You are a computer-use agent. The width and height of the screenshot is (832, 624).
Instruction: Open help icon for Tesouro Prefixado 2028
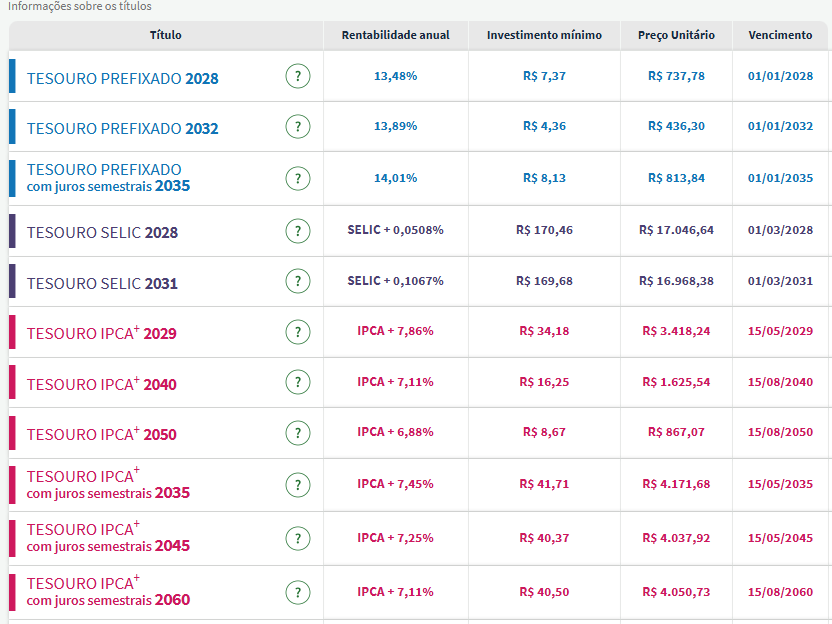[298, 76]
